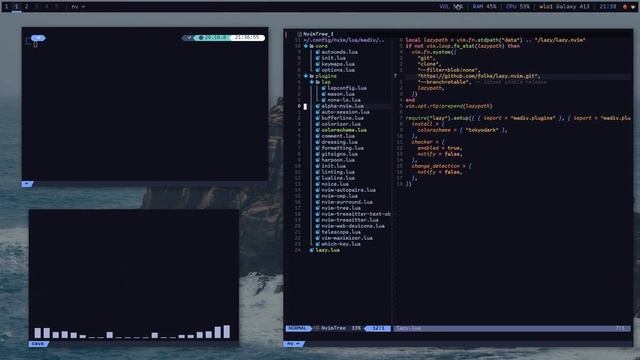The width and height of the screenshot is (640, 360).
Task: Click the red tray icon in top bar
Action: click(625, 7)
